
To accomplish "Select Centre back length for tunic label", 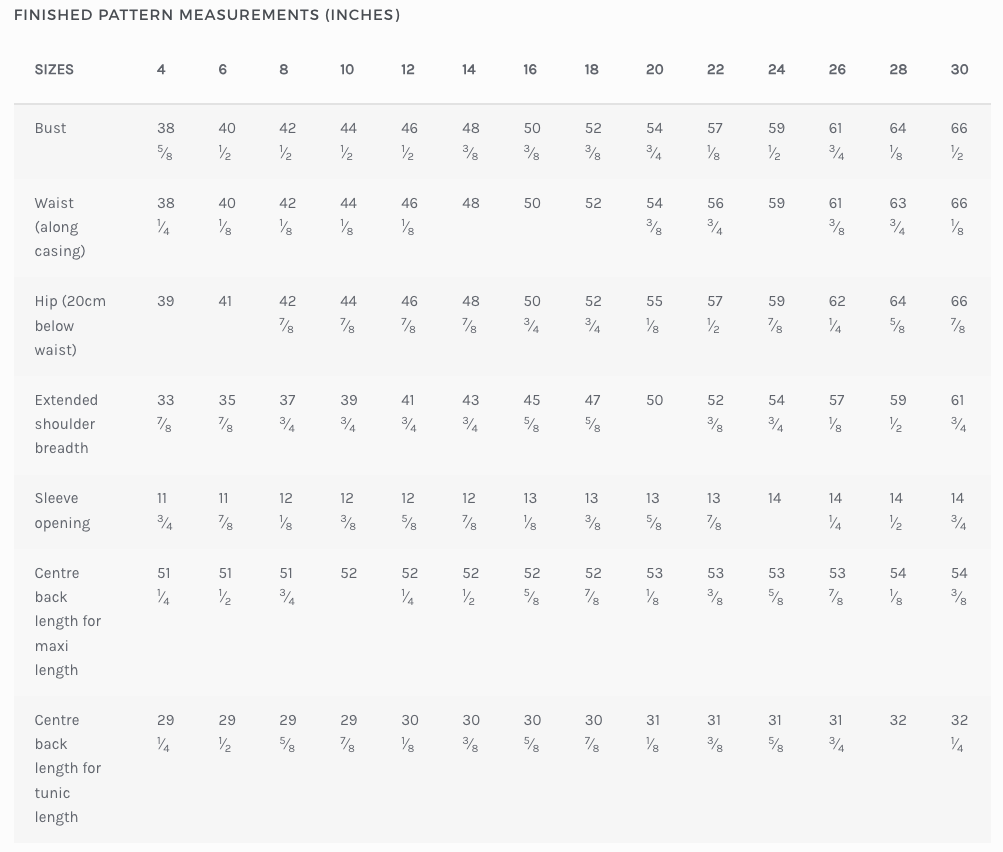I will [67, 768].
